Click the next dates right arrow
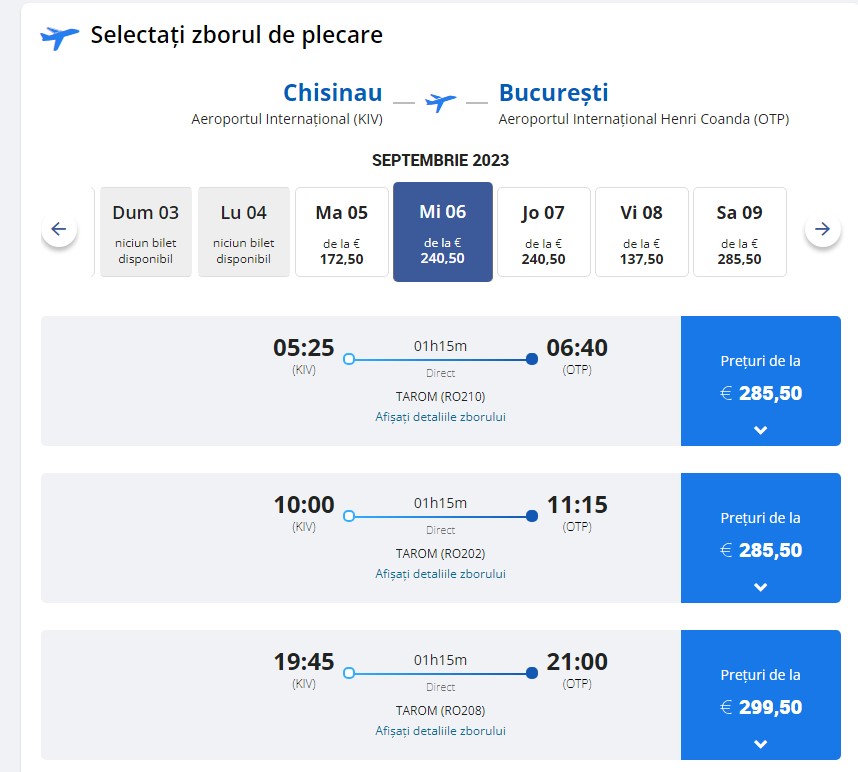The image size is (858, 772). [822, 230]
